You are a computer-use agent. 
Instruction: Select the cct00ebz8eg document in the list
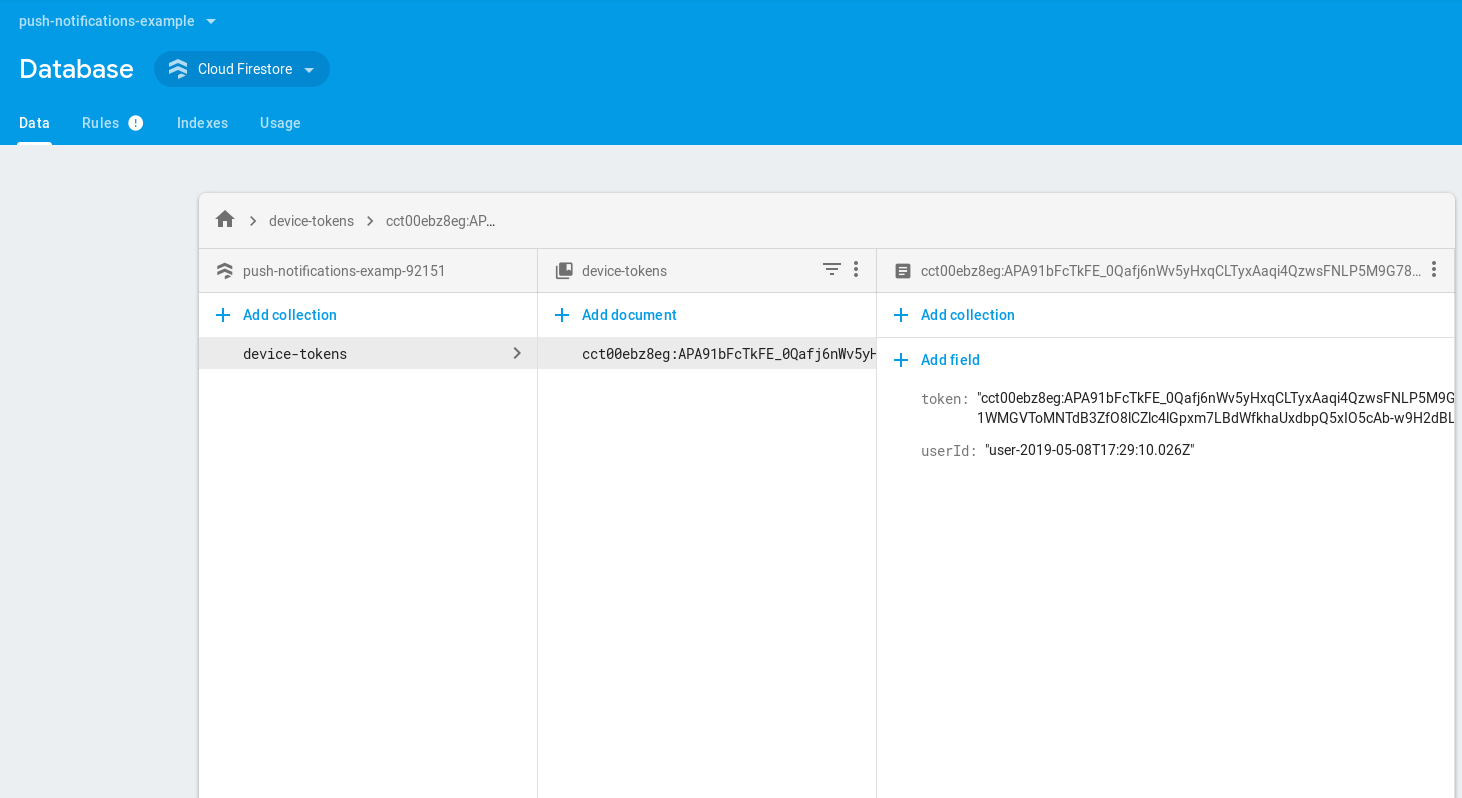coord(707,353)
